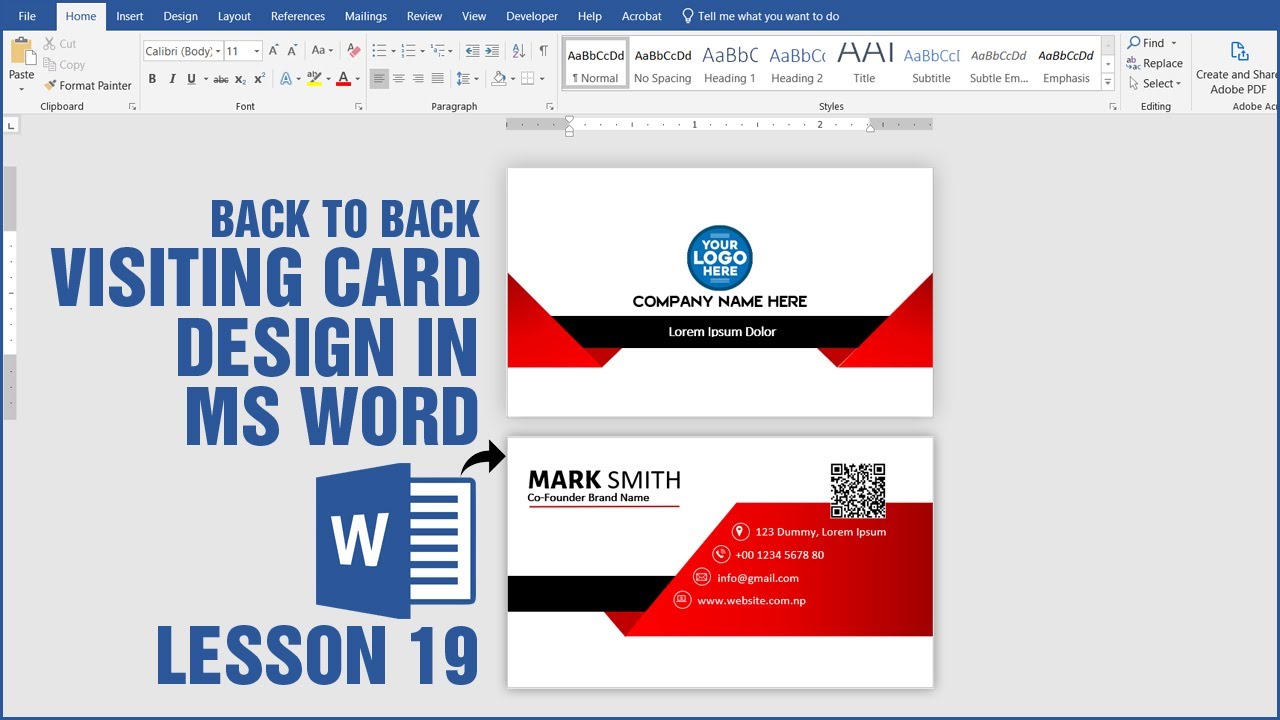The height and width of the screenshot is (720, 1280).
Task: Click the Tell me what you want to do box
Action: coord(761,16)
